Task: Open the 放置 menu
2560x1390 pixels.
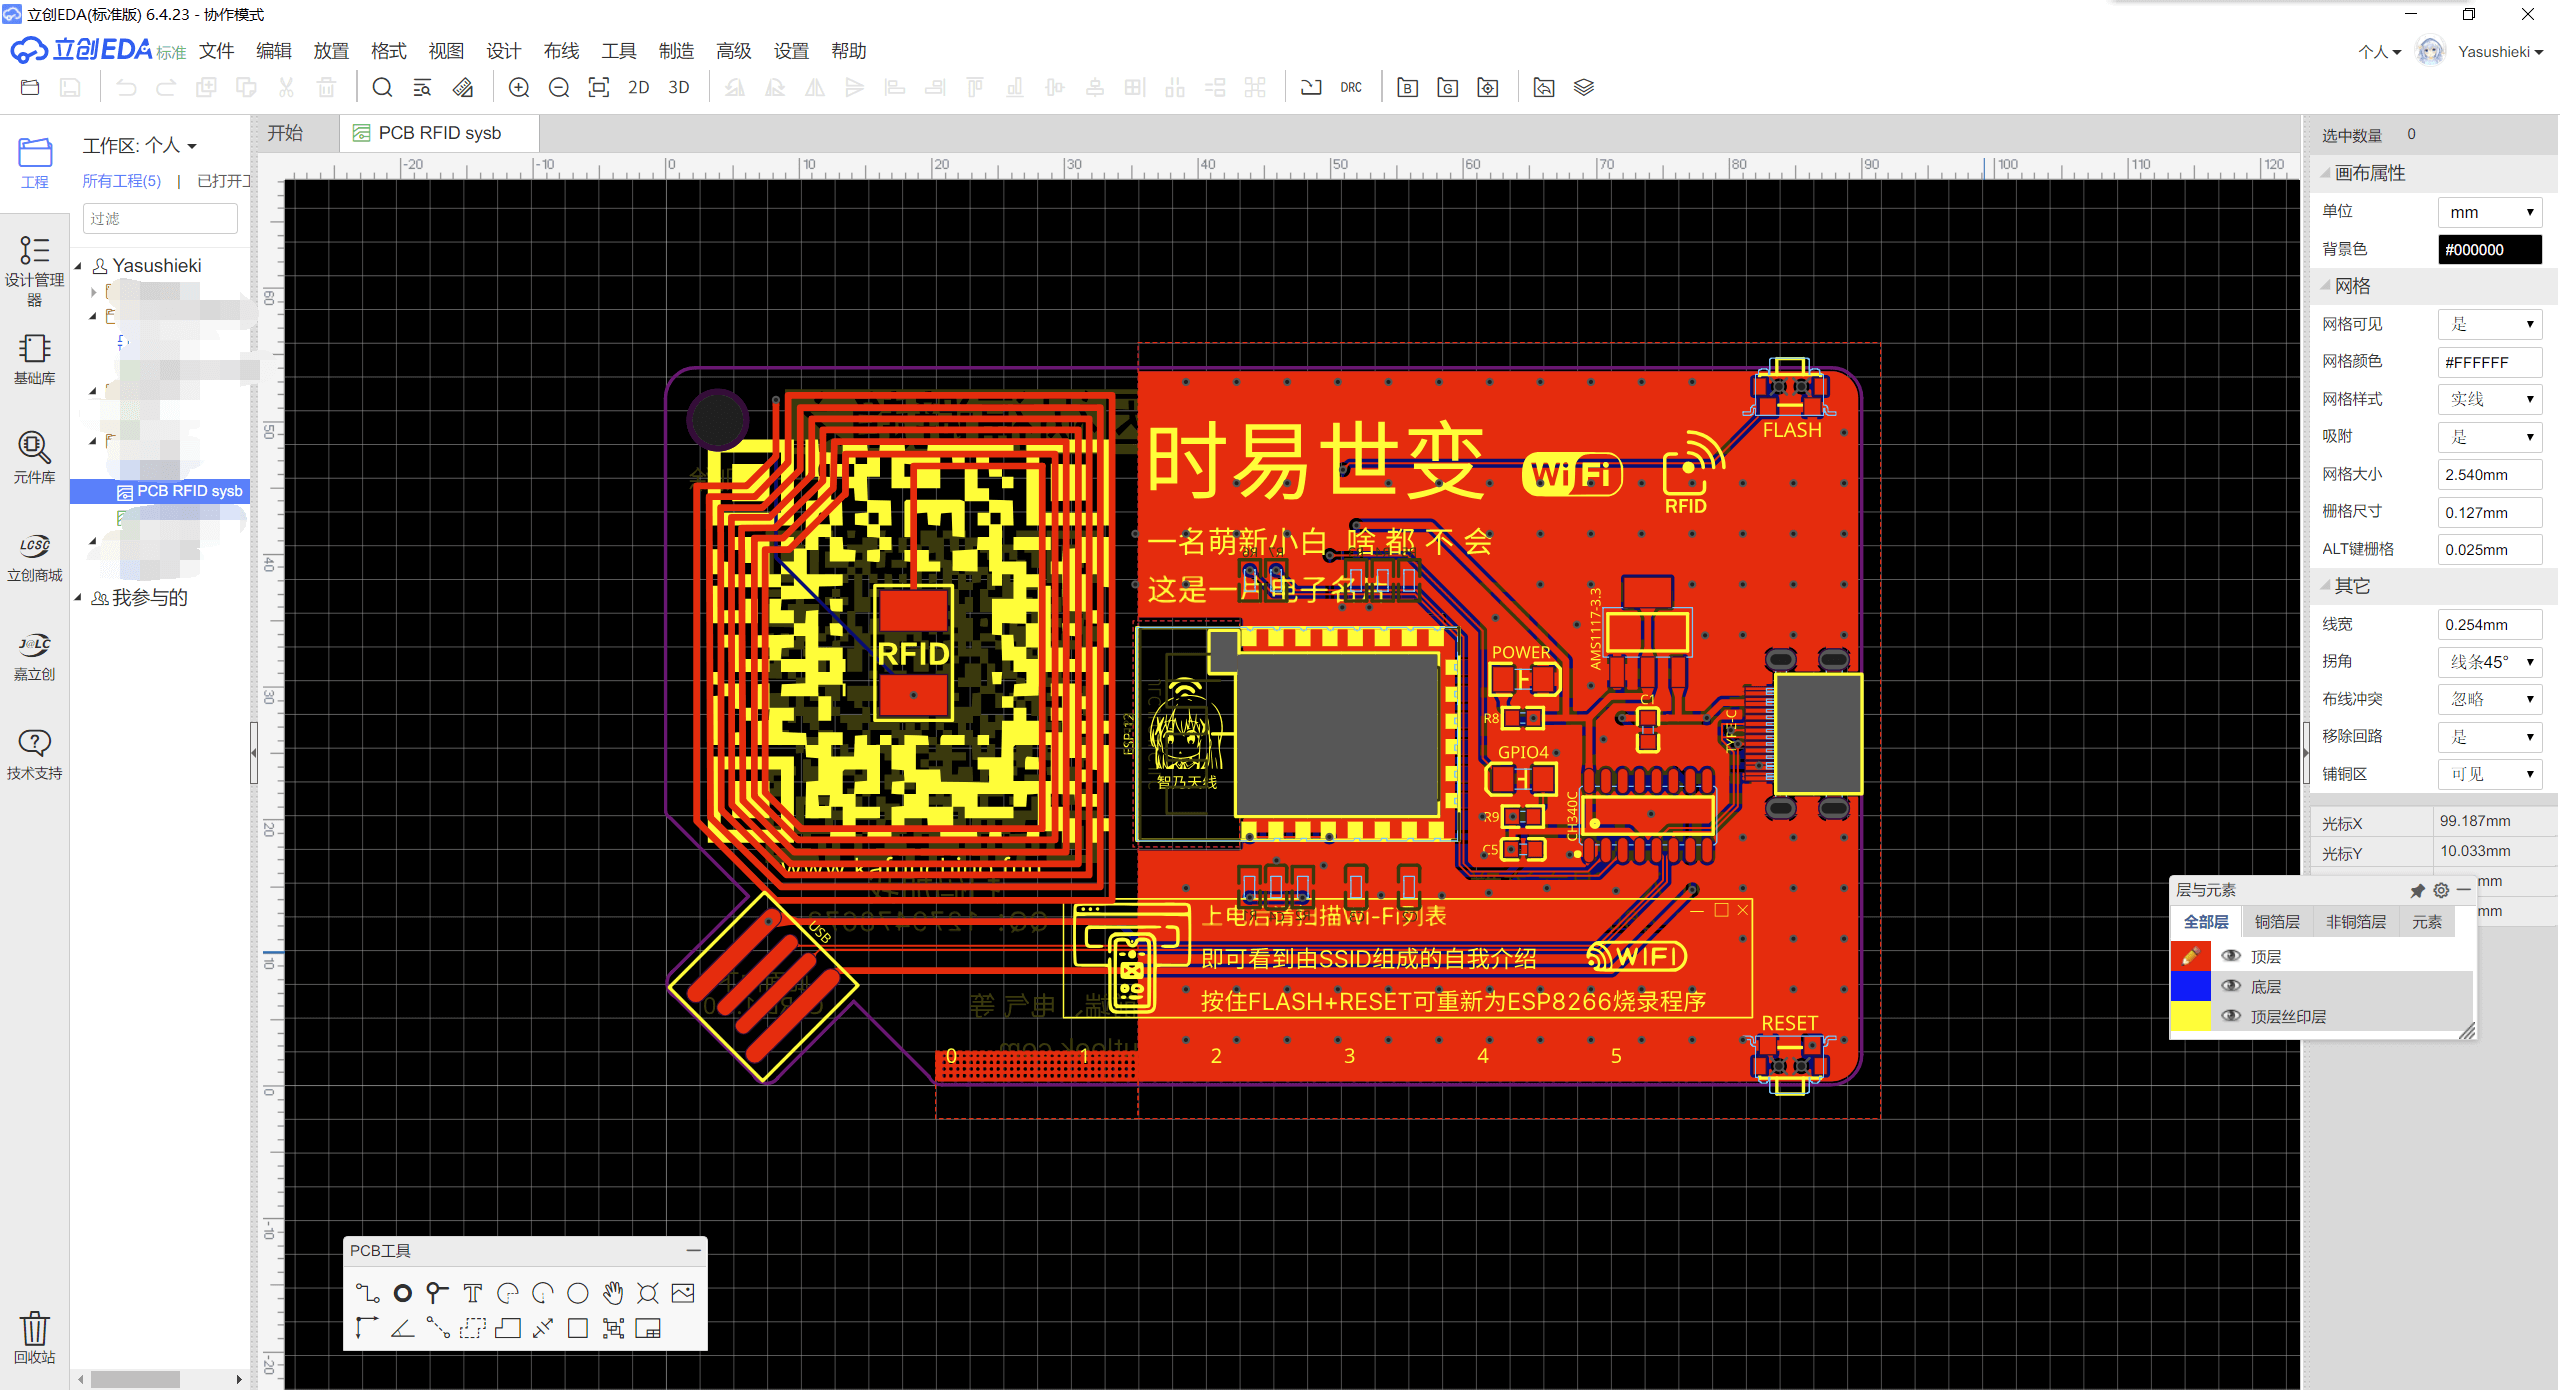Action: 331,51
